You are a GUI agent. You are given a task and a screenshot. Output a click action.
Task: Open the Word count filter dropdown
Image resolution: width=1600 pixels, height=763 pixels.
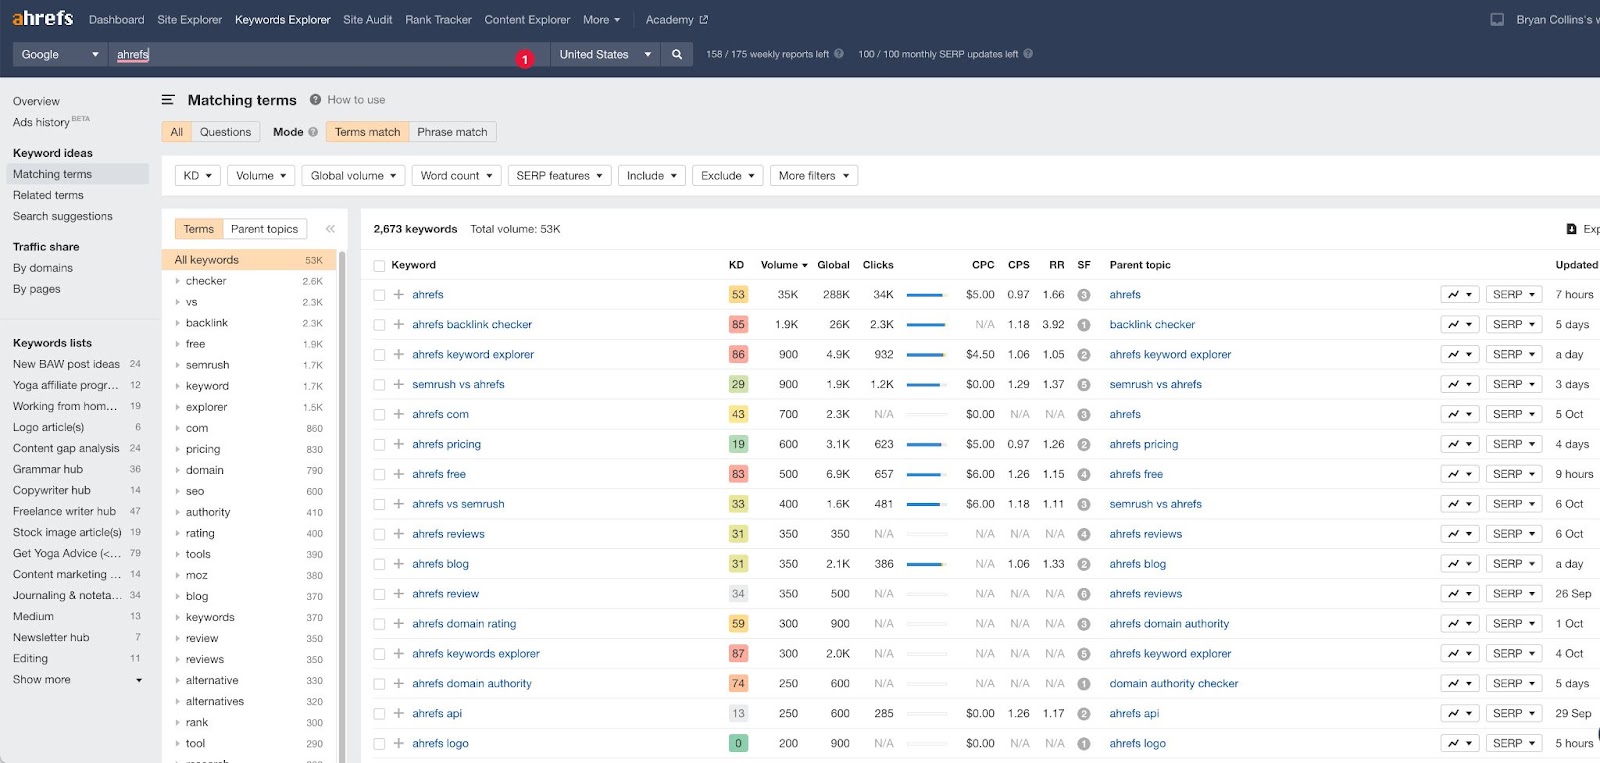click(x=456, y=176)
